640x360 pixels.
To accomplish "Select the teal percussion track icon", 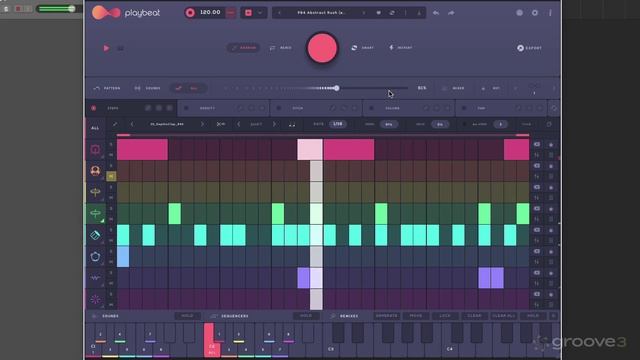I will (95, 235).
